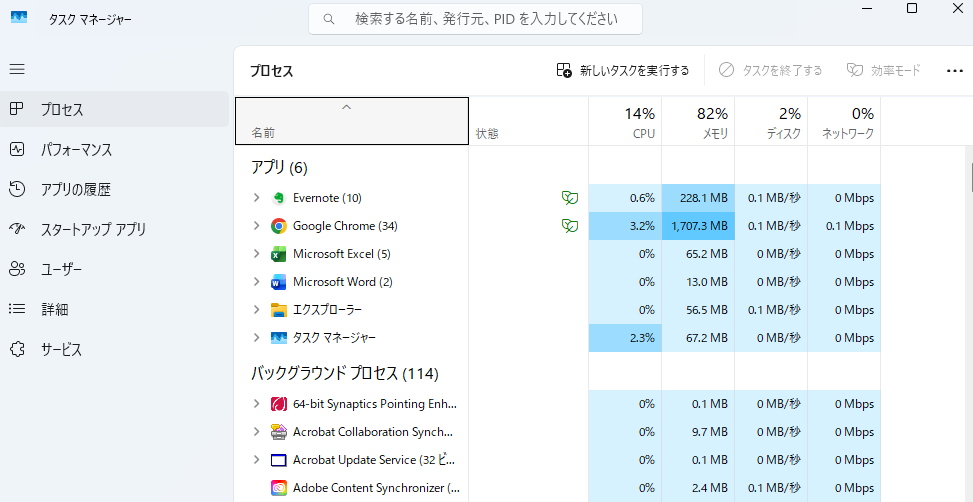Expand the Google Chrome process group

(x=256, y=226)
